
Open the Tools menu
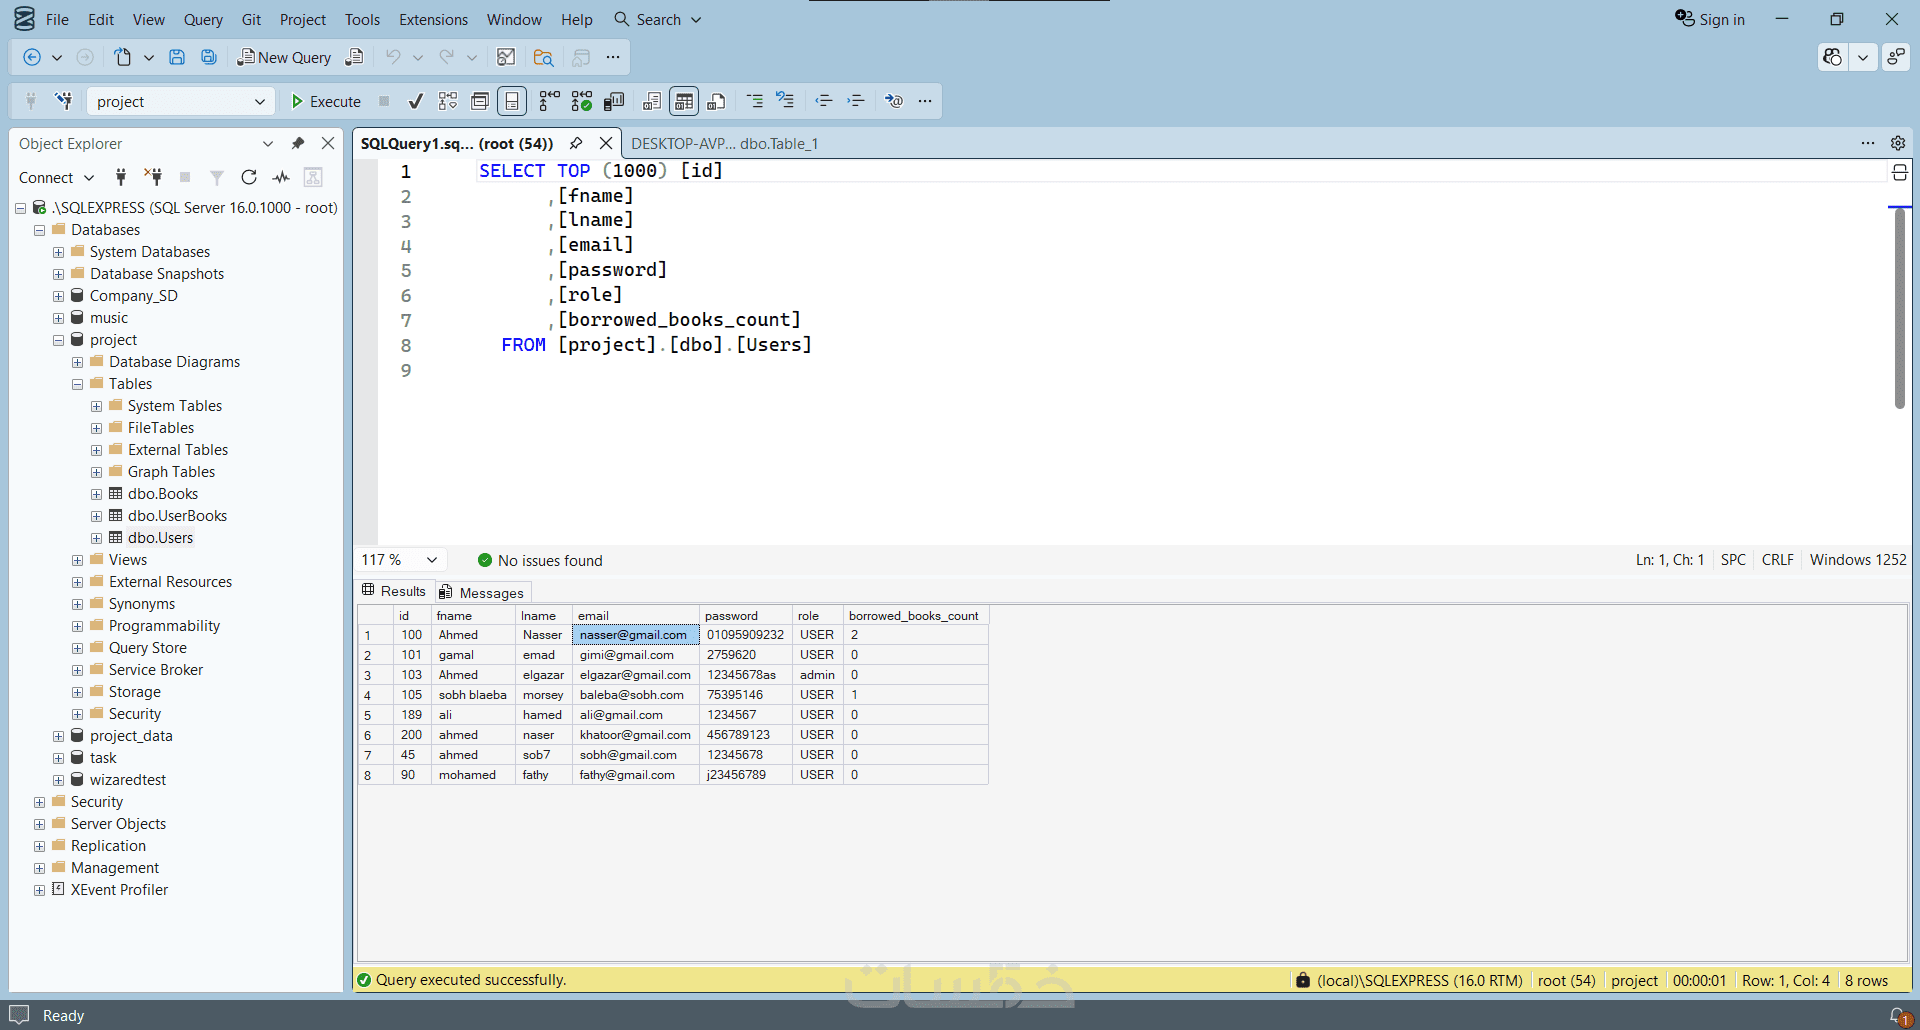362,19
